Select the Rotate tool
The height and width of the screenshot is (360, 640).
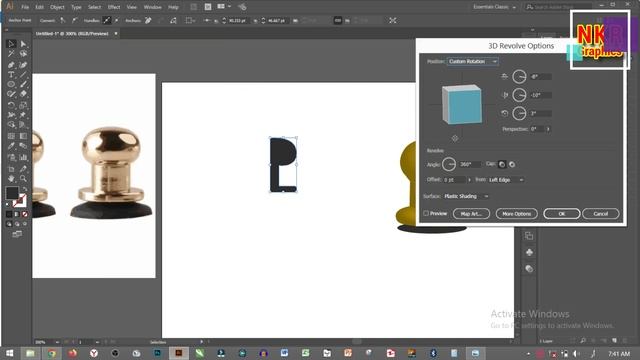click(x=11, y=105)
